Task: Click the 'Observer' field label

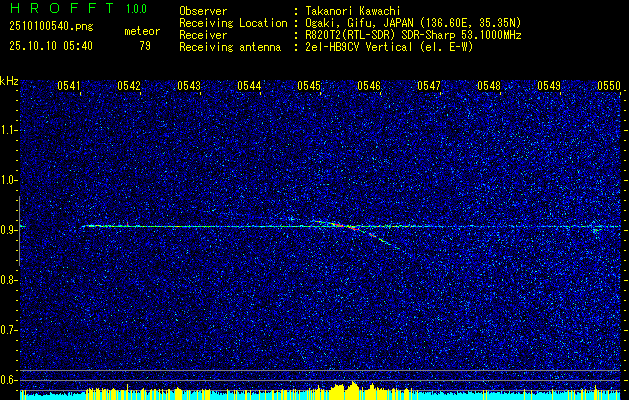Action: tap(203, 11)
